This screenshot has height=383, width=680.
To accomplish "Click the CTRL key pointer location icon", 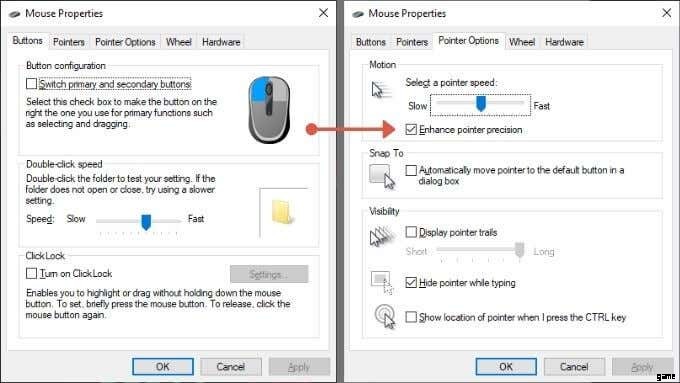I will [385, 317].
